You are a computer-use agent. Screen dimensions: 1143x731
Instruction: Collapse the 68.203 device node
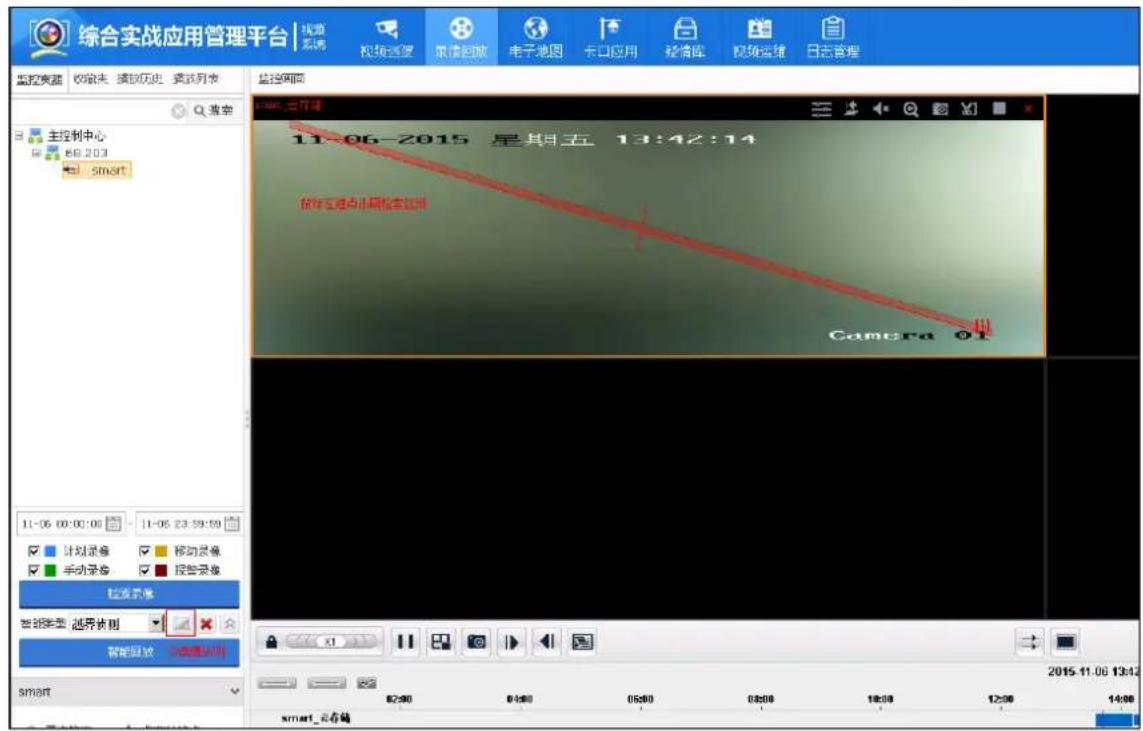point(36,152)
